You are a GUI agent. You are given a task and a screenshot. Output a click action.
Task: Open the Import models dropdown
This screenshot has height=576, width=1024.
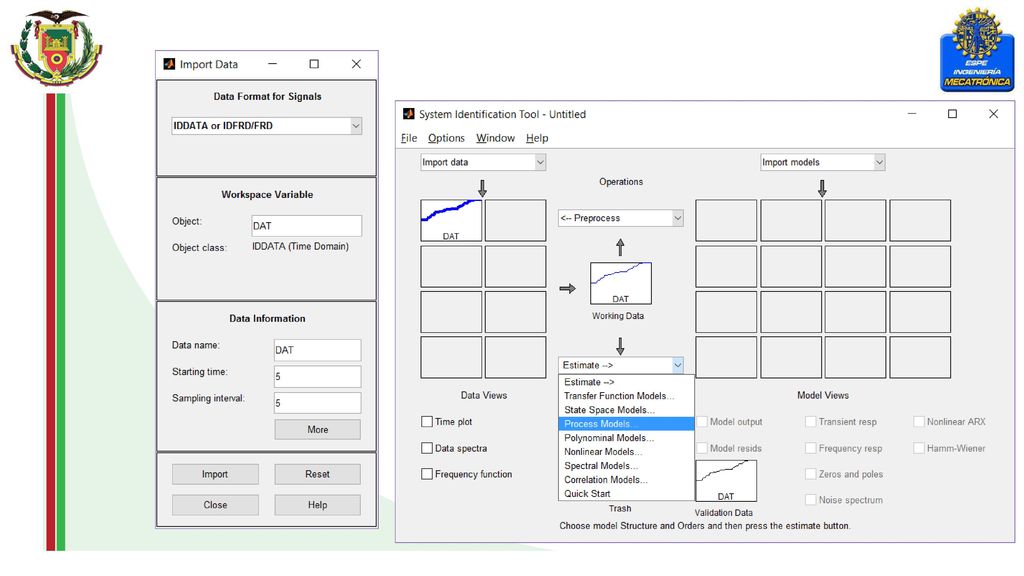tap(823, 162)
